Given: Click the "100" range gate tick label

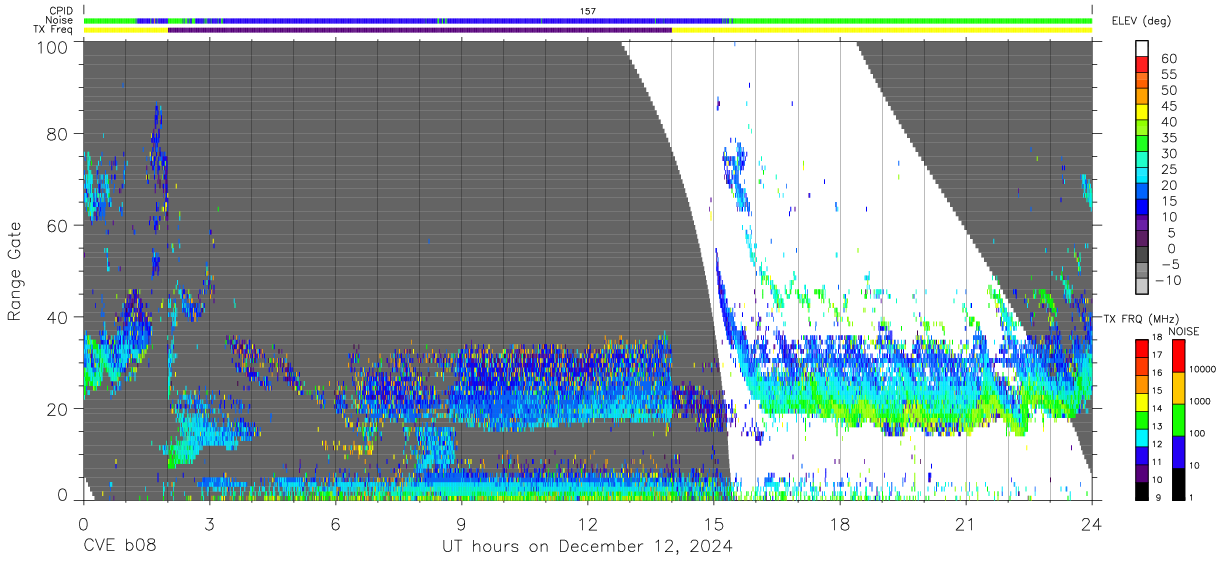Looking at the screenshot, I should (x=53, y=47).
